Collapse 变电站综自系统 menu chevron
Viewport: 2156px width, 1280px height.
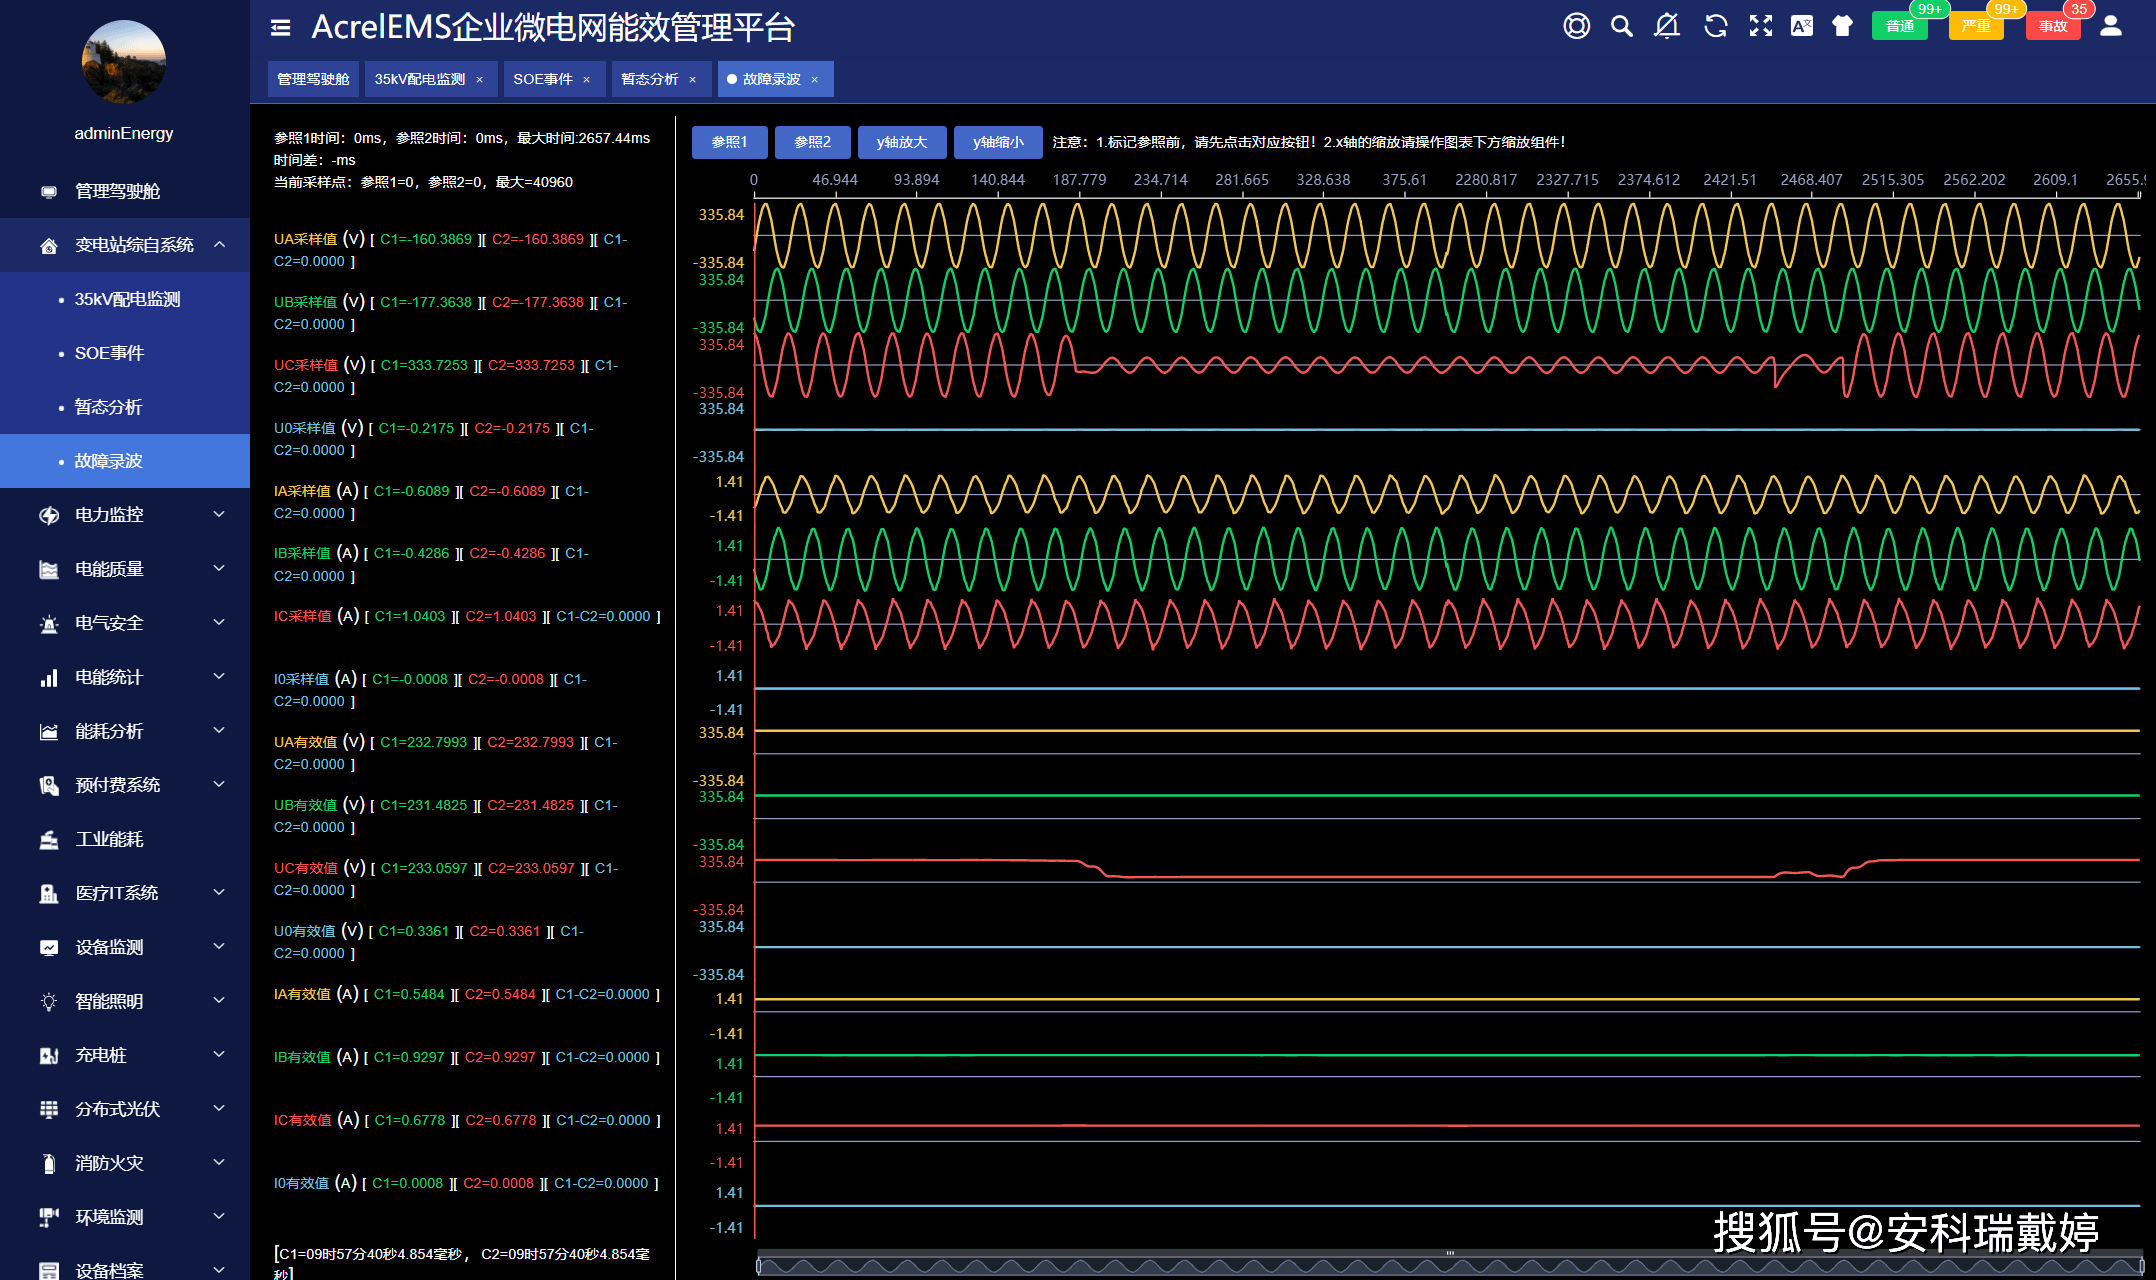pyautogui.click(x=219, y=245)
